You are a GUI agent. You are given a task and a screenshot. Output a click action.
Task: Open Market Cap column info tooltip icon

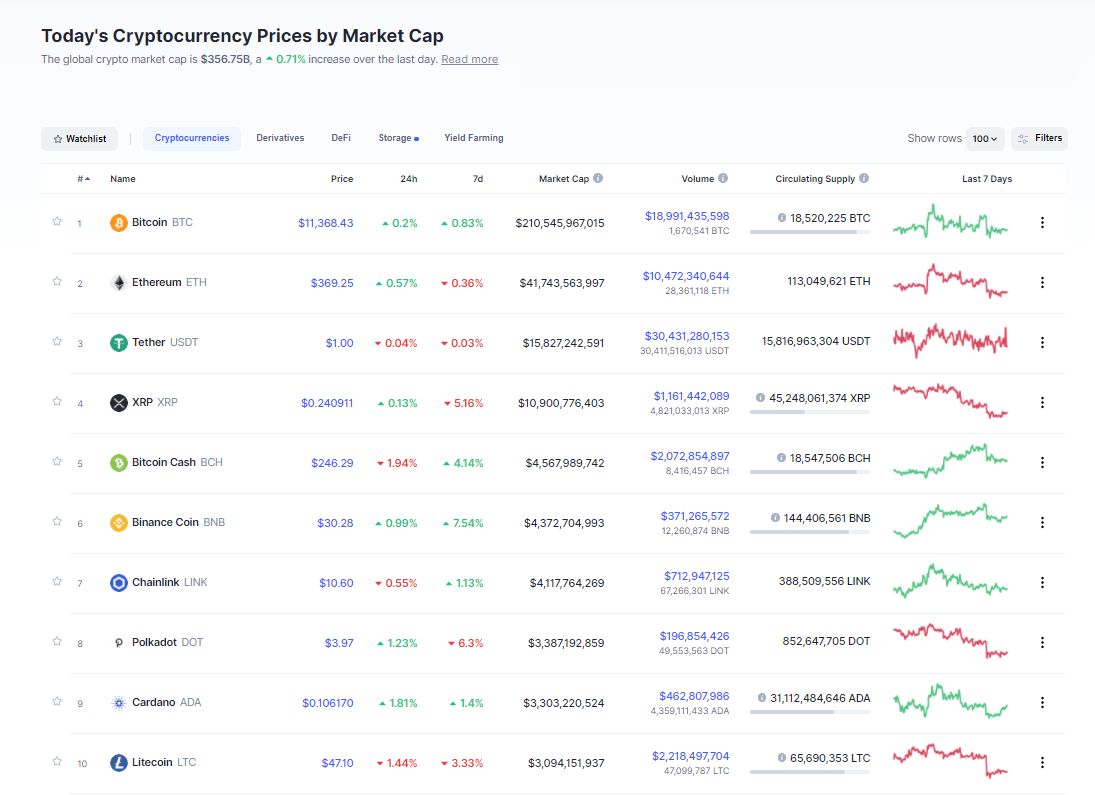(x=598, y=178)
